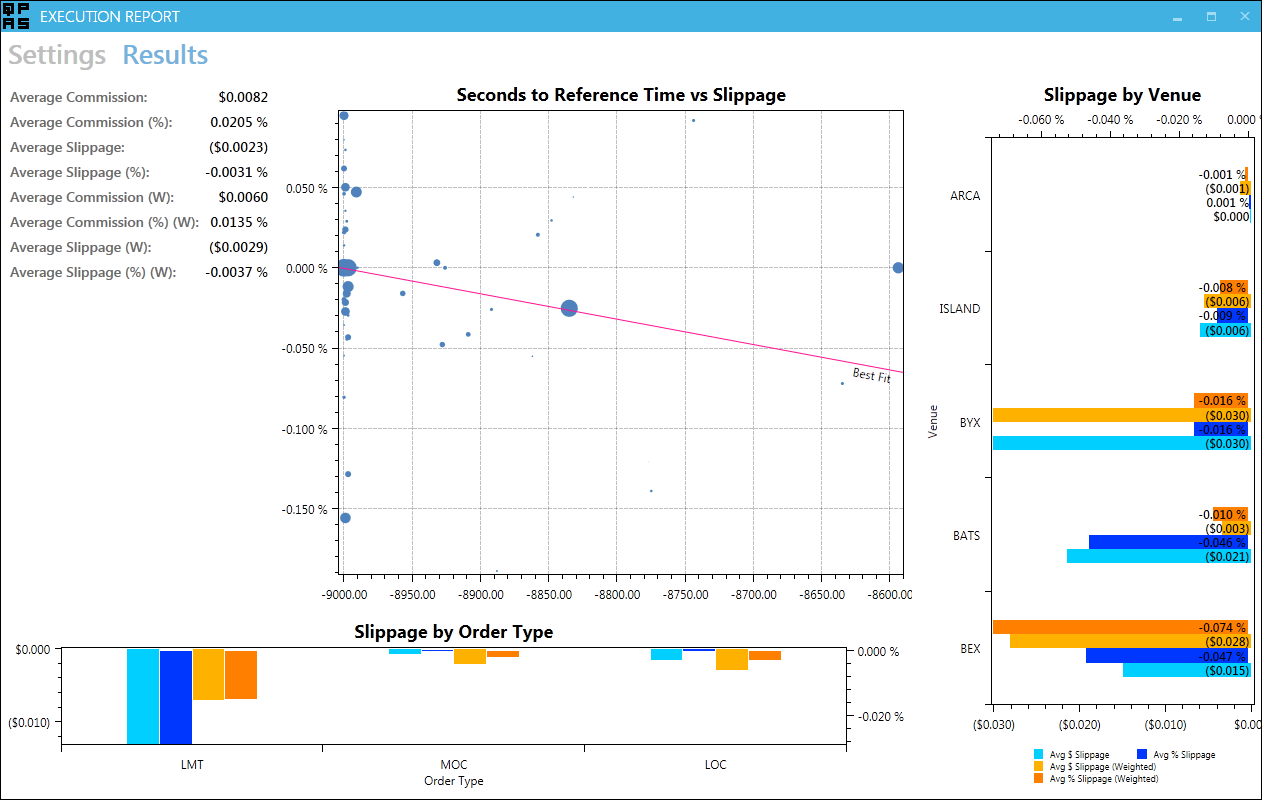The width and height of the screenshot is (1262, 800).
Task: Maximize the Execution Report window
Action: pyautogui.click(x=1211, y=17)
